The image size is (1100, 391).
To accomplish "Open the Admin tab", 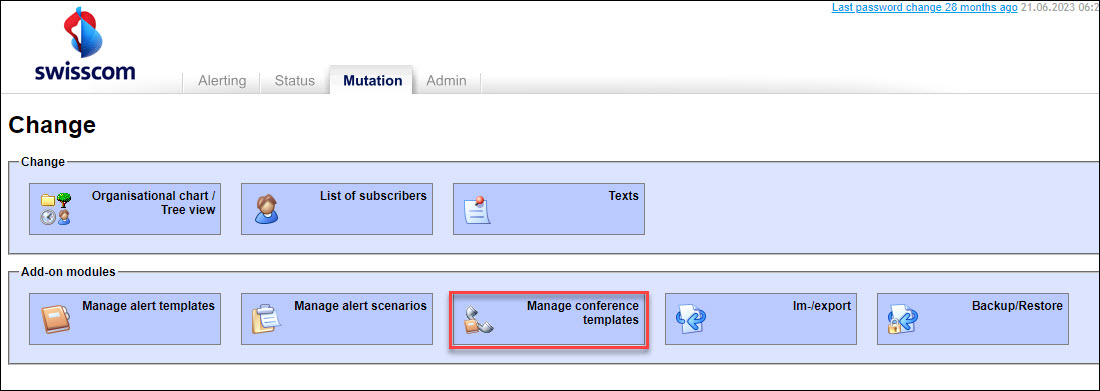I will (446, 81).
